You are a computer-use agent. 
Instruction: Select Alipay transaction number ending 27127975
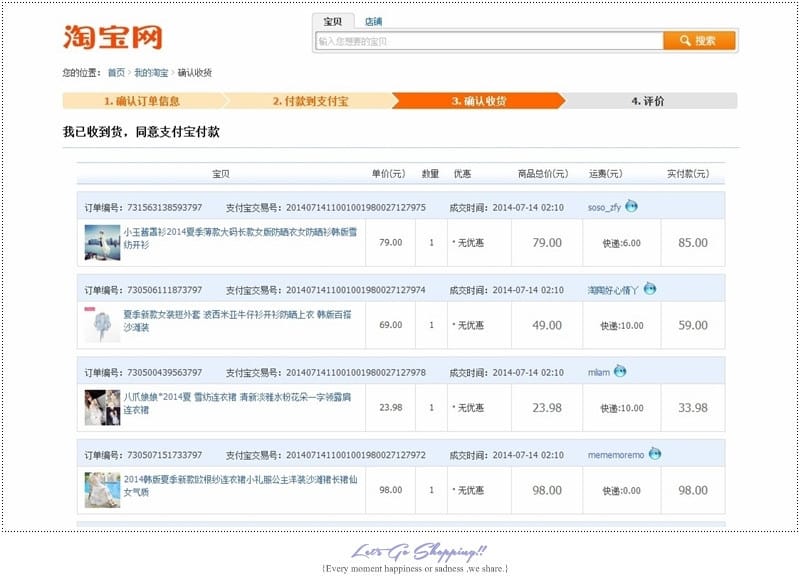coord(356,208)
